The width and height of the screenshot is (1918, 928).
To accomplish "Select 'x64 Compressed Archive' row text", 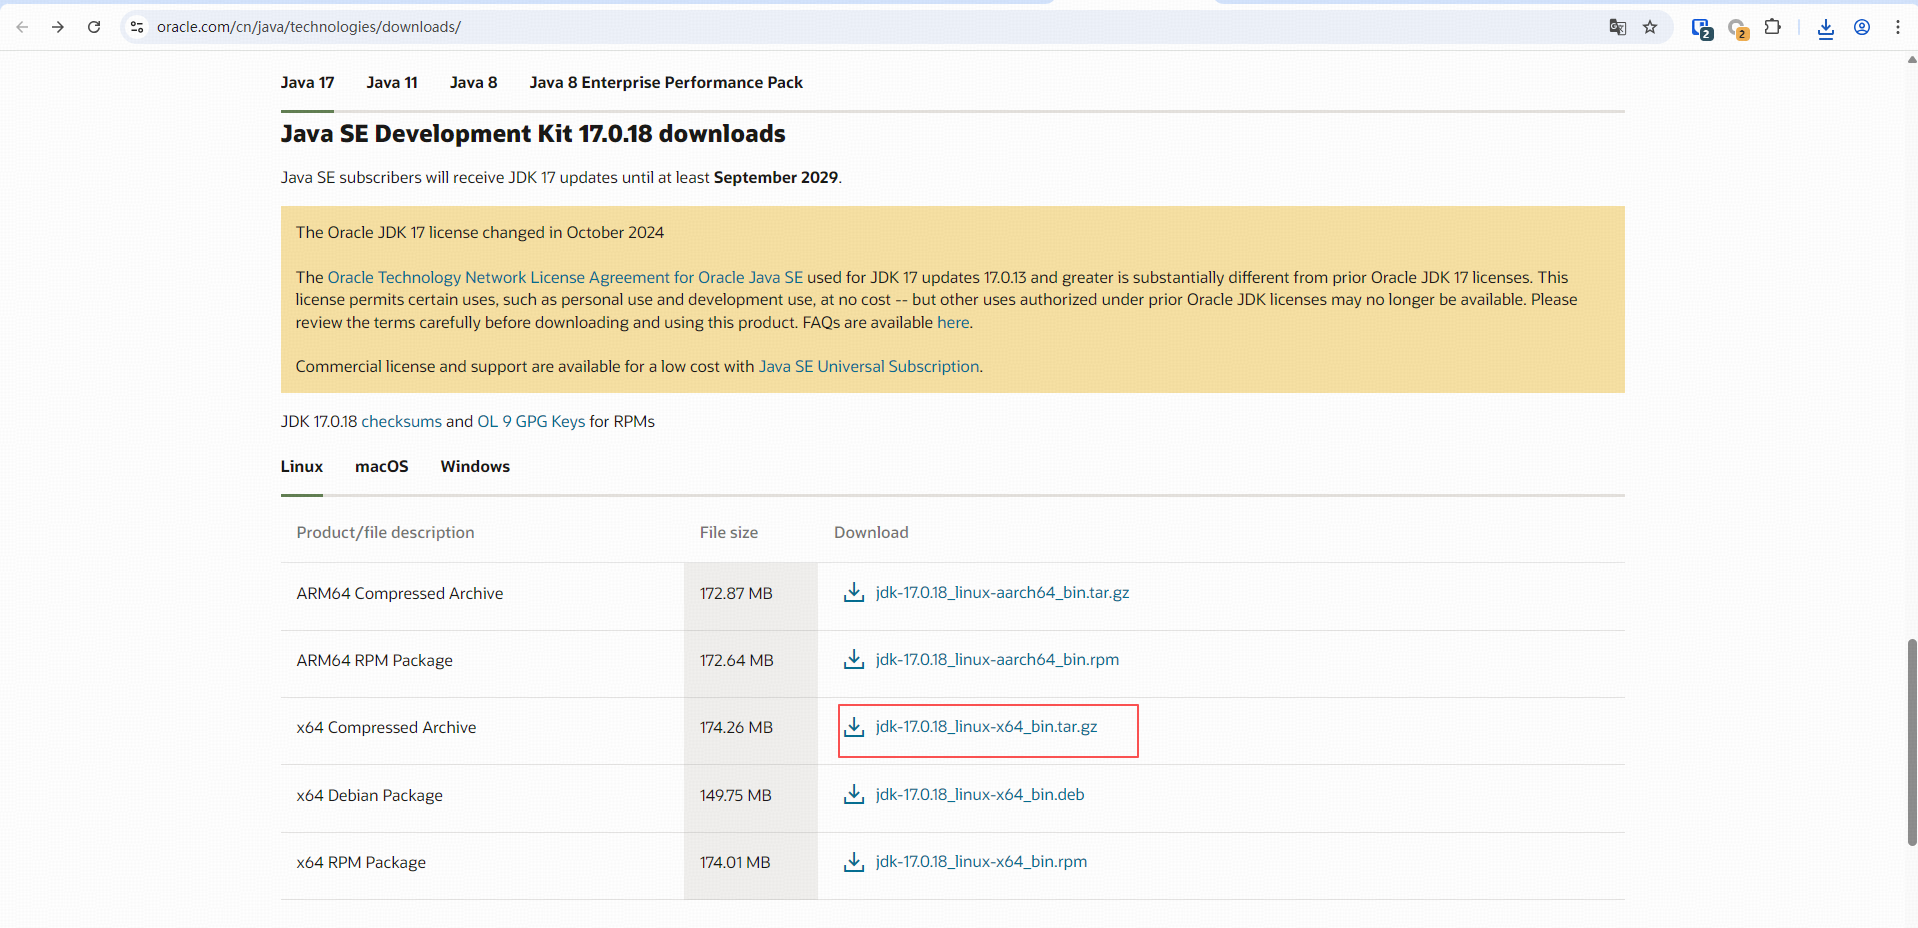I will click(386, 728).
